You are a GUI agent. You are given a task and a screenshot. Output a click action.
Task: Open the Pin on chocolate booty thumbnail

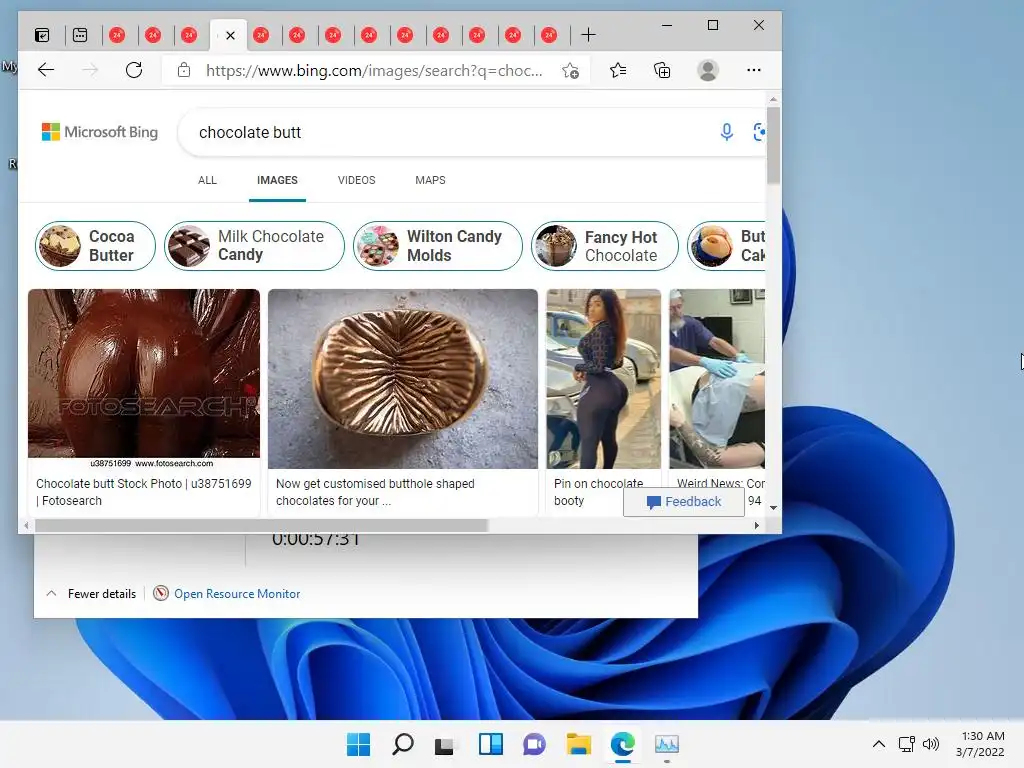pos(603,379)
